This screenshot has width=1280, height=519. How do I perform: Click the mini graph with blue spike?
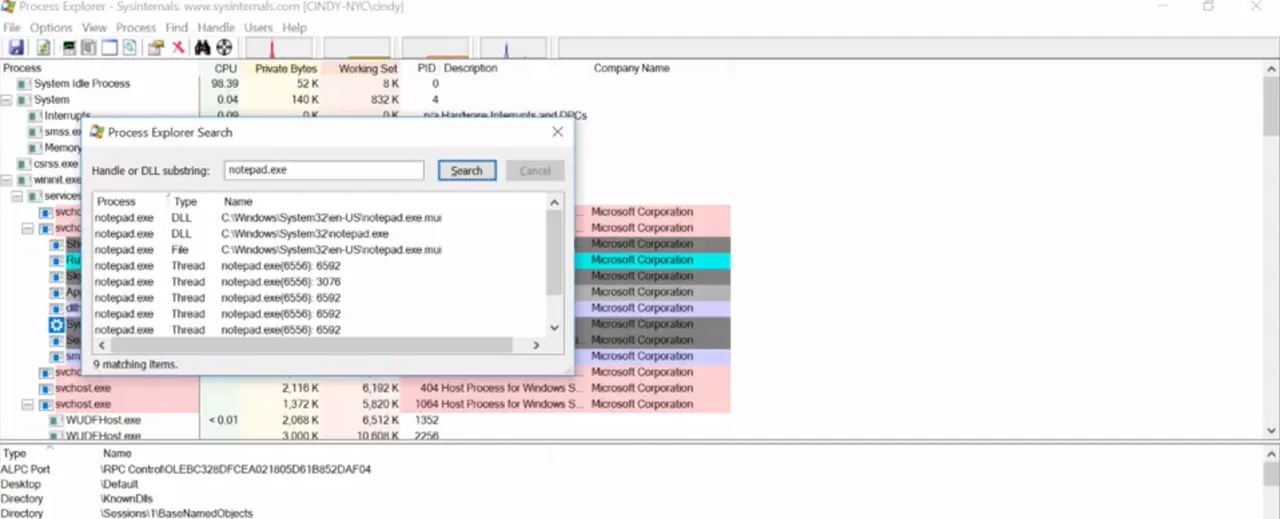pos(514,48)
